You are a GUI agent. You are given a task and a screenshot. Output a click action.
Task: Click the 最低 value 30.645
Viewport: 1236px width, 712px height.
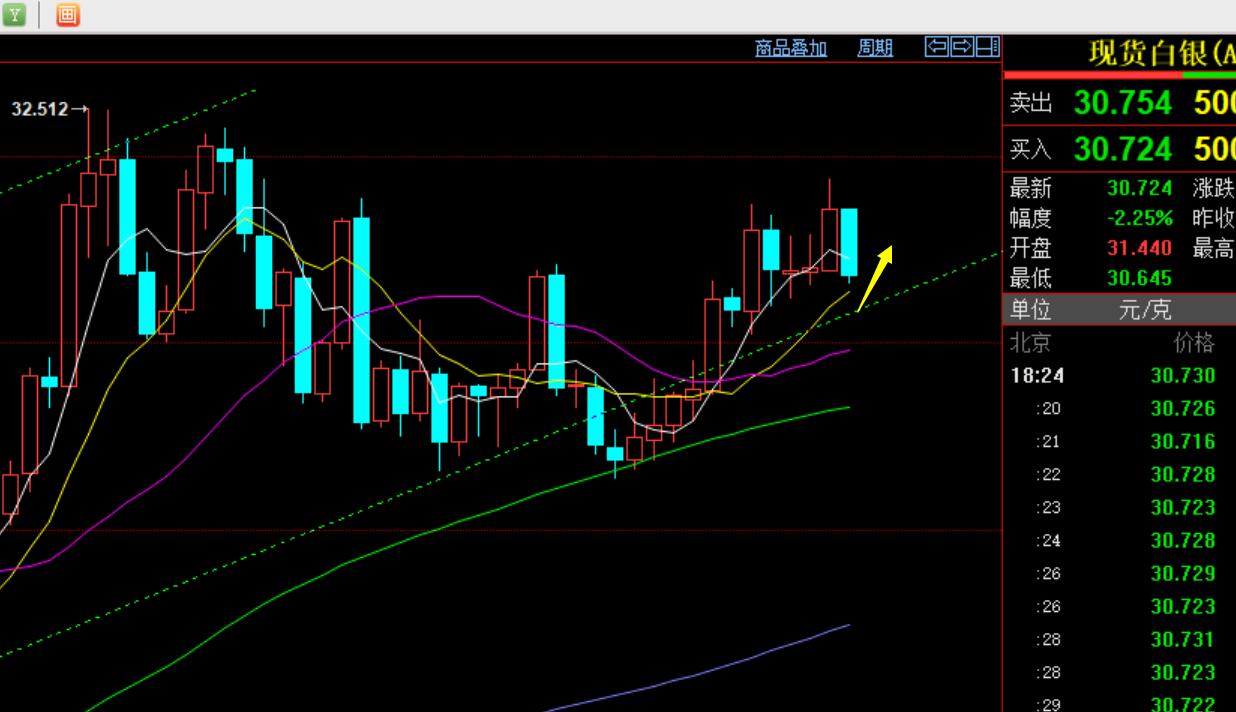pyautogui.click(x=1139, y=278)
